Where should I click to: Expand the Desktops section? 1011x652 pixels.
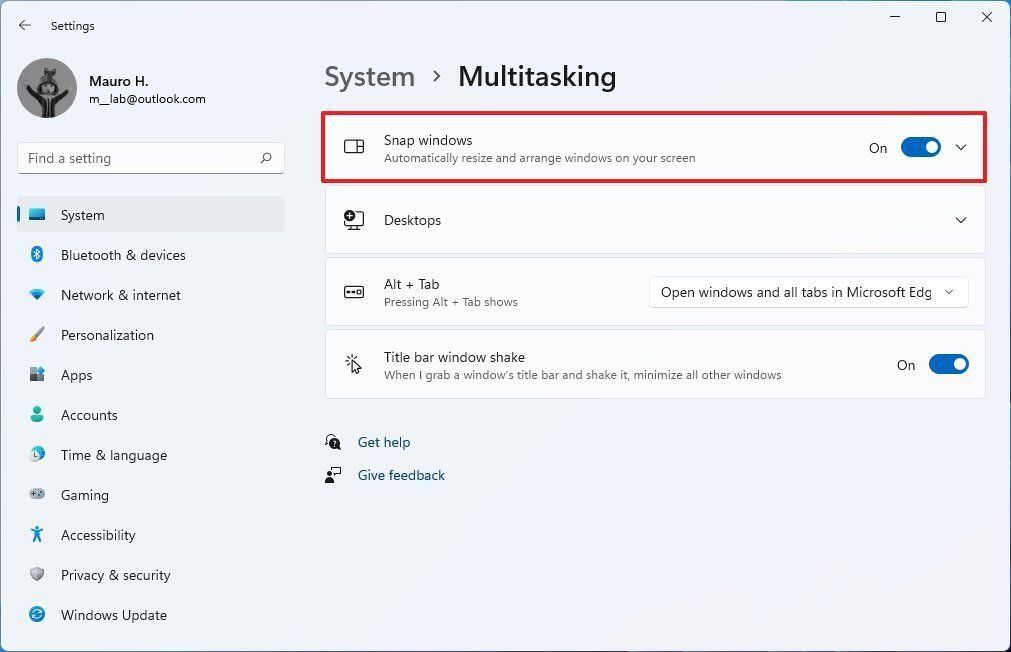(960, 220)
